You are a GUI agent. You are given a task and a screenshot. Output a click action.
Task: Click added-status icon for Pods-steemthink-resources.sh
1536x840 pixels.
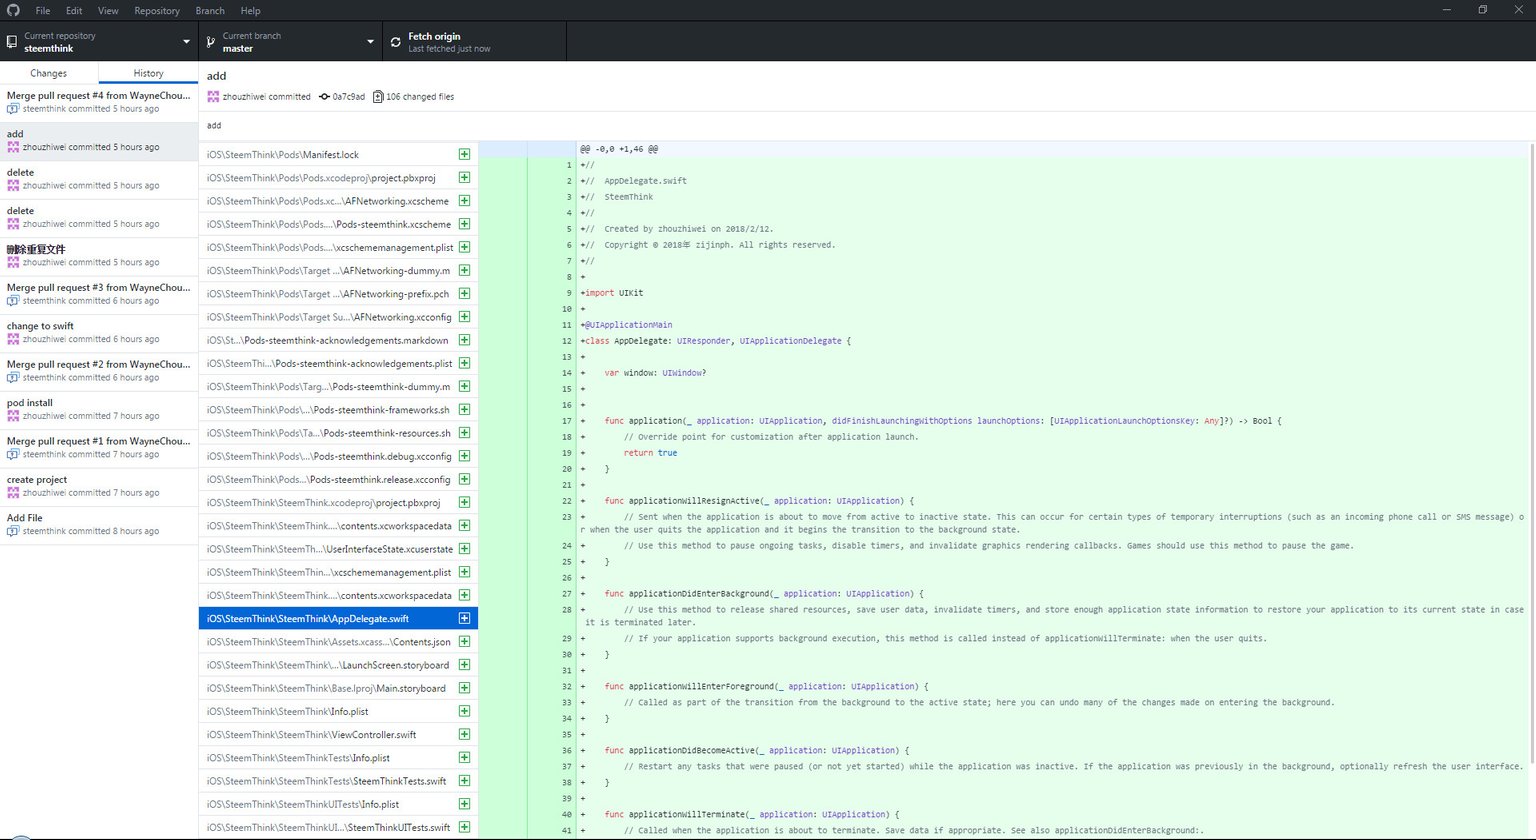coord(464,432)
